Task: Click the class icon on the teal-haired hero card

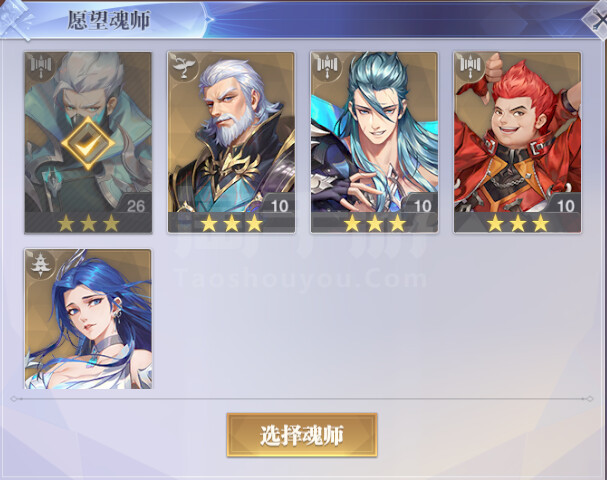Action: pos(326,66)
